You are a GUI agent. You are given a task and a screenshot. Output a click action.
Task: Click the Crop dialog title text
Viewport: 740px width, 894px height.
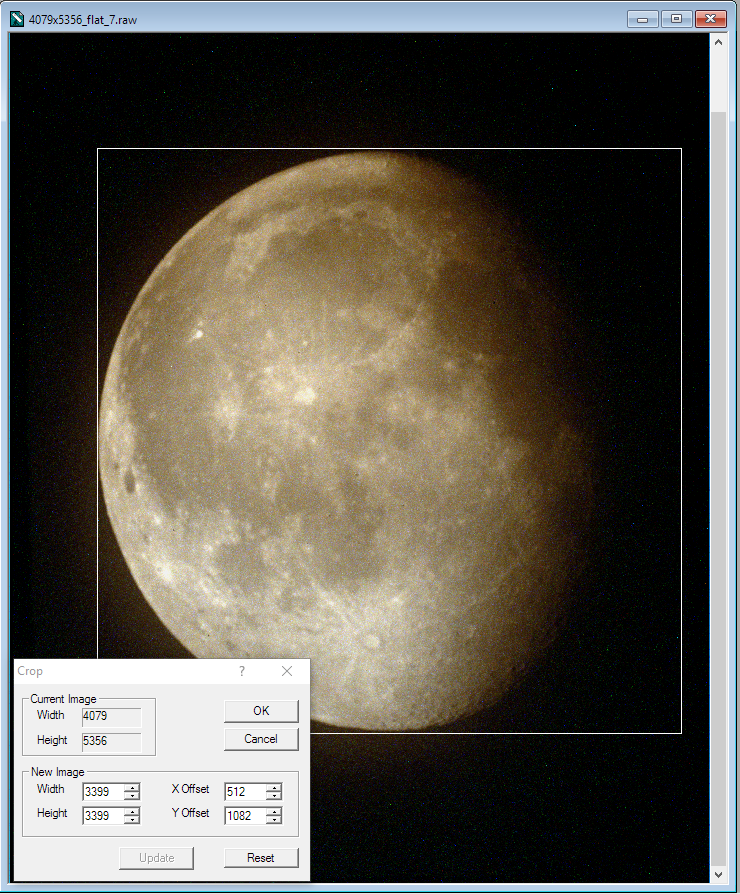(x=30, y=671)
